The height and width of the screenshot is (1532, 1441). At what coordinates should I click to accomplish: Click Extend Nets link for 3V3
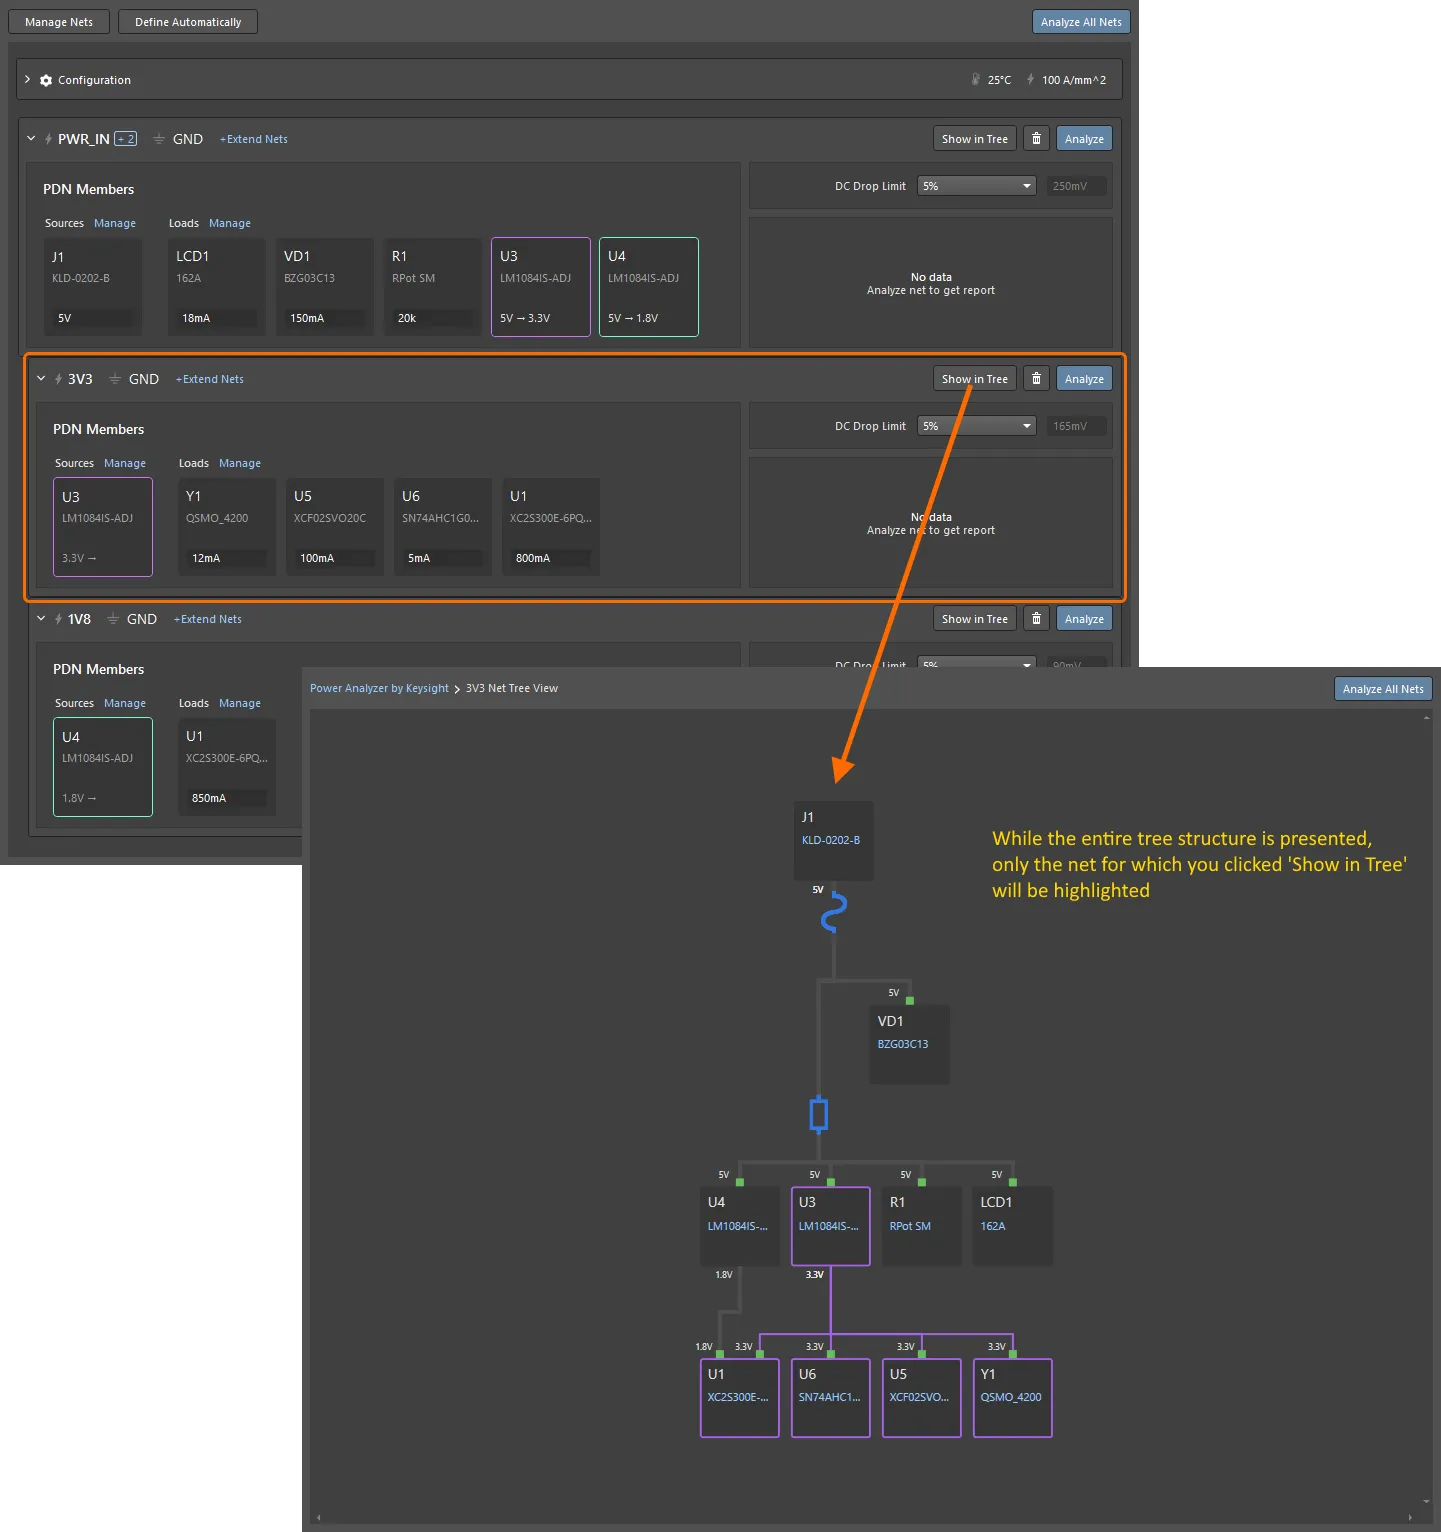point(210,379)
